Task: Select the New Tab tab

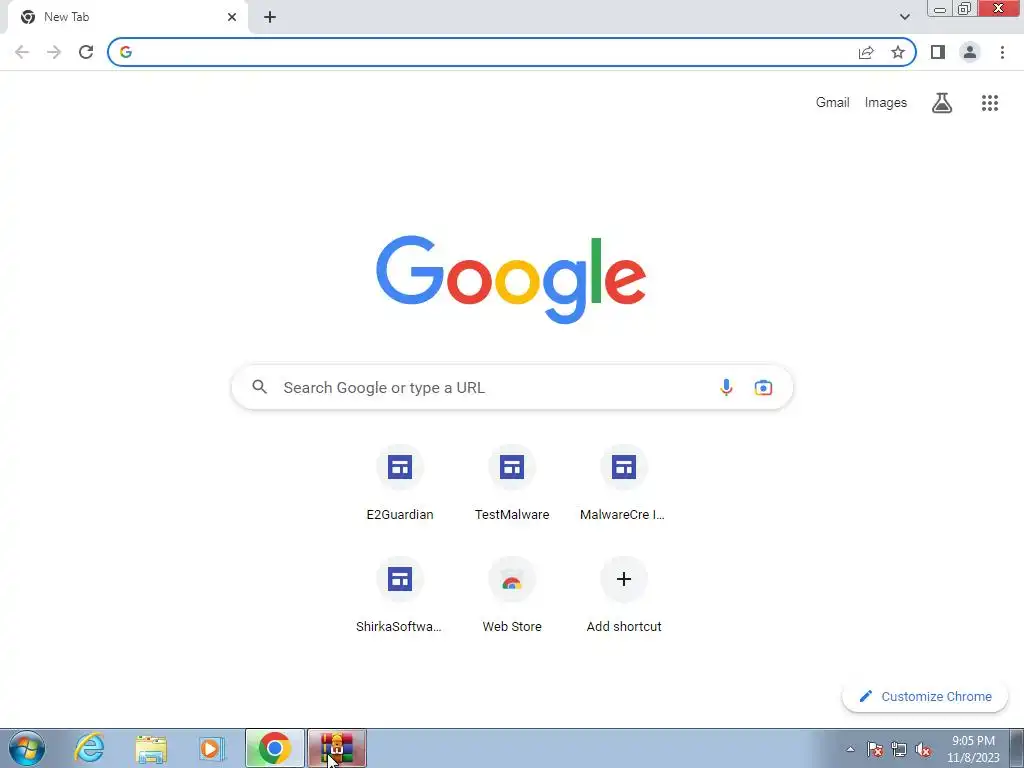Action: tap(127, 17)
